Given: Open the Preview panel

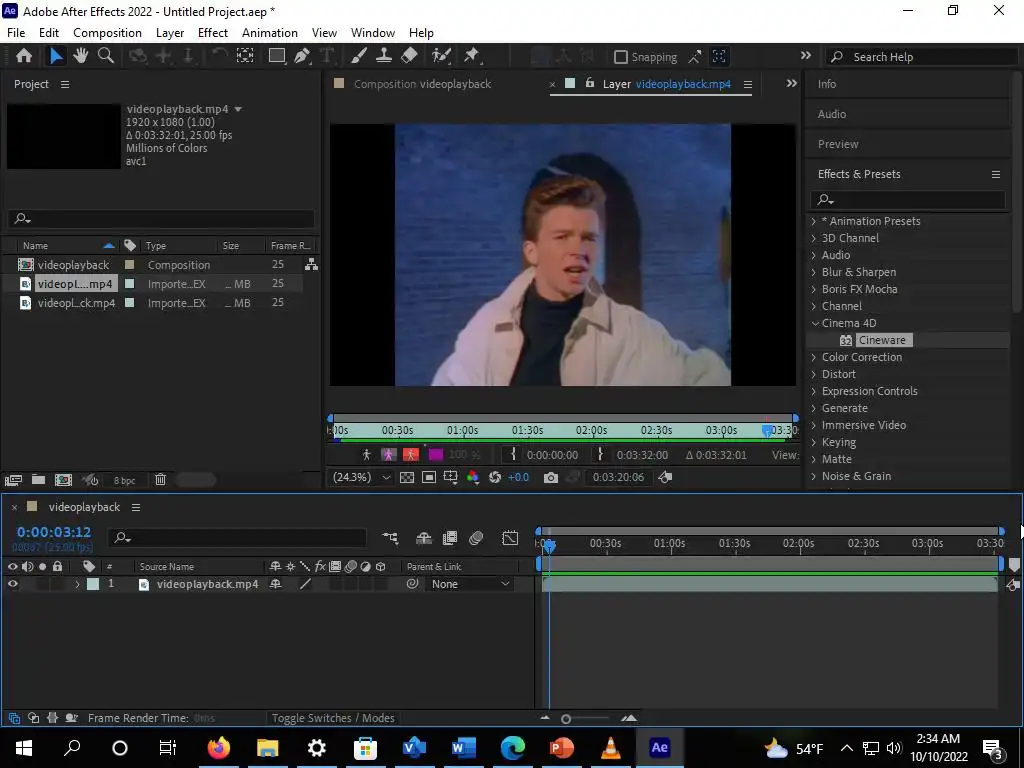Looking at the screenshot, I should click(x=838, y=144).
